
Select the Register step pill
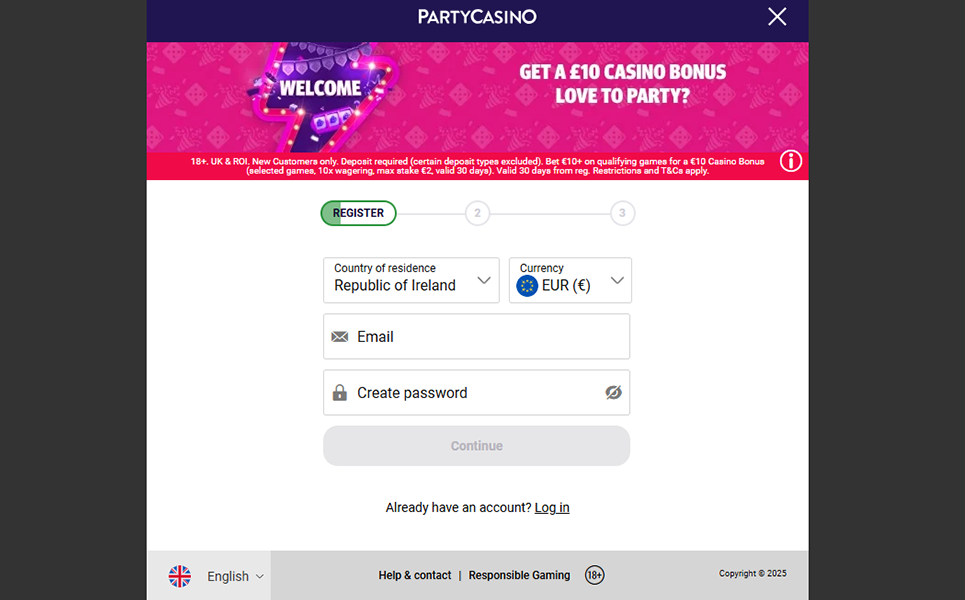357,212
